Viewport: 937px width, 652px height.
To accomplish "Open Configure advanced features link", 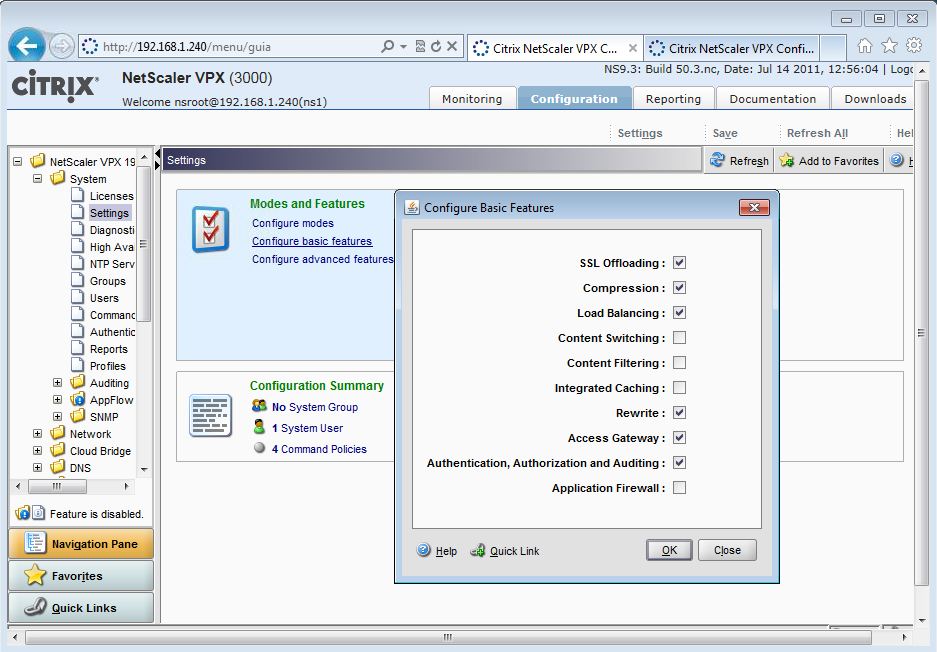I will 322,259.
